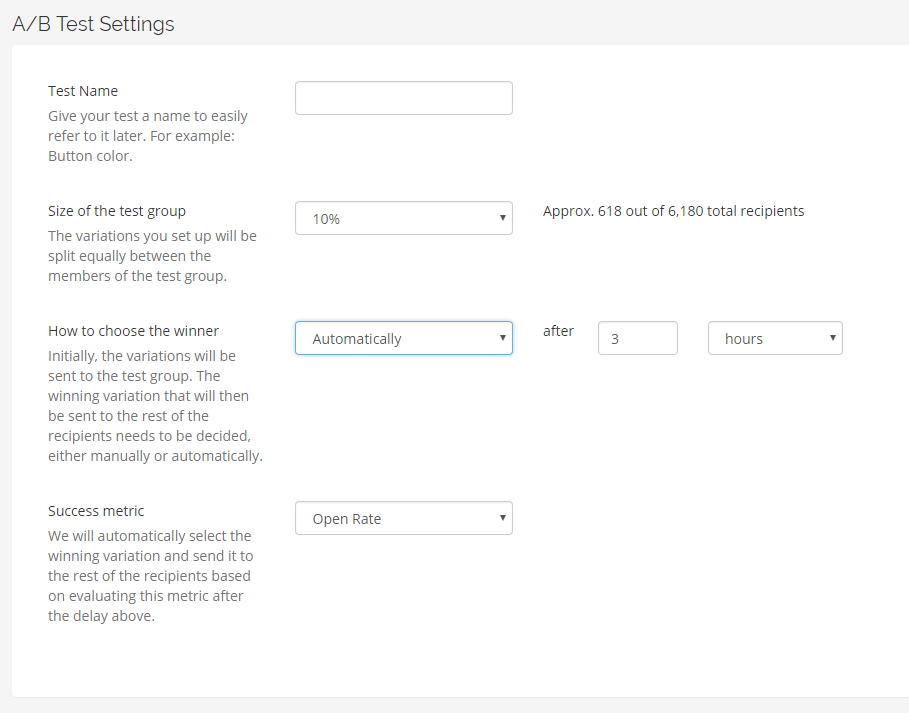Click the success metric explanation paragraph
This screenshot has width=909, height=713.
pos(151,576)
